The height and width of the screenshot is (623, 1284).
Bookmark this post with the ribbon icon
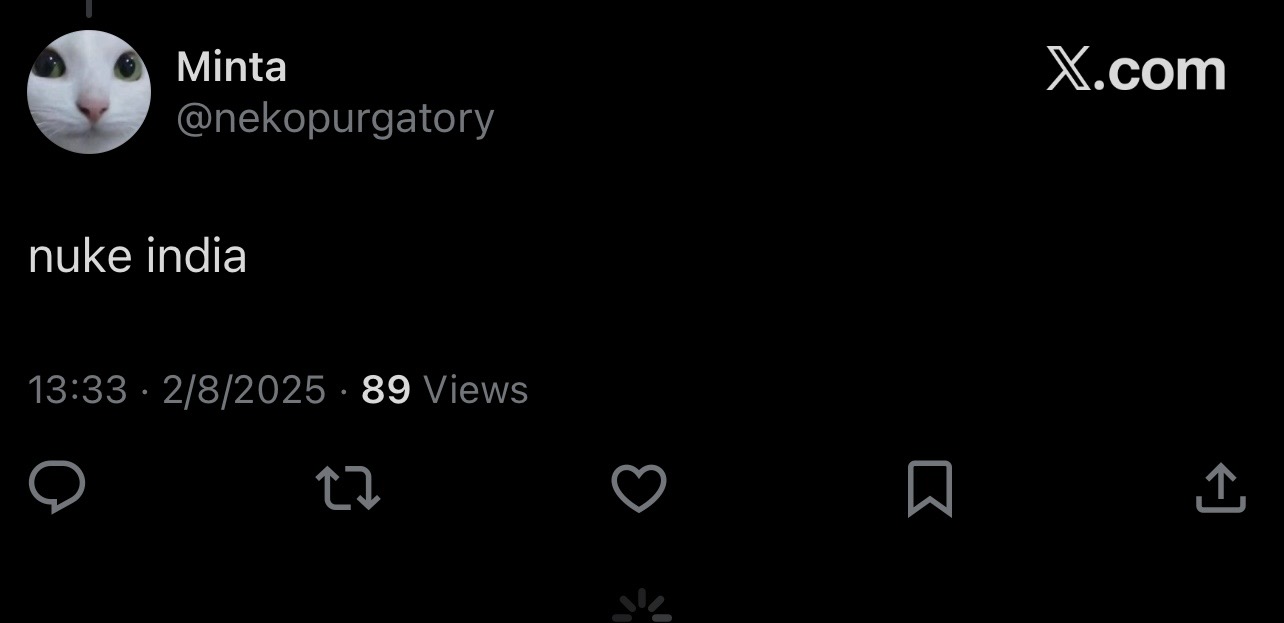pyautogui.click(x=929, y=489)
